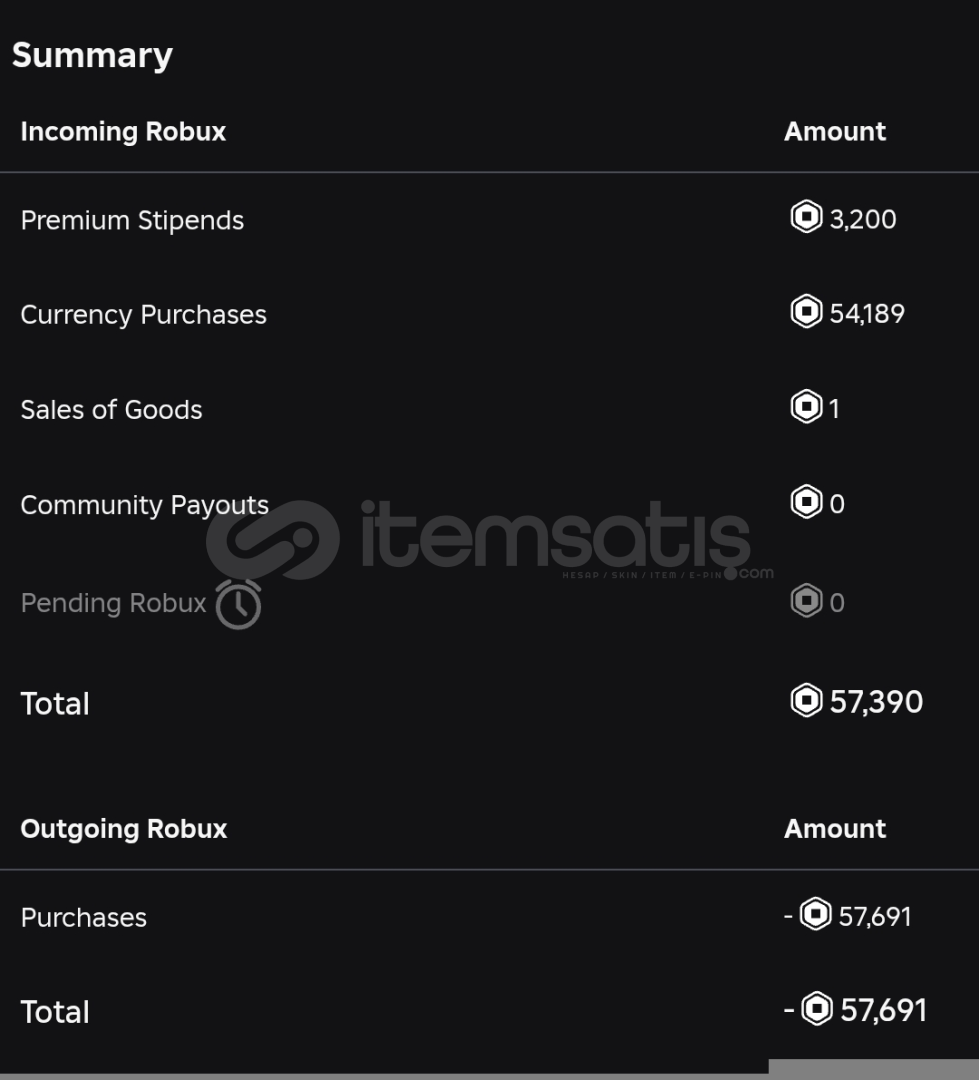Open the Premium Stipends row

(132, 220)
